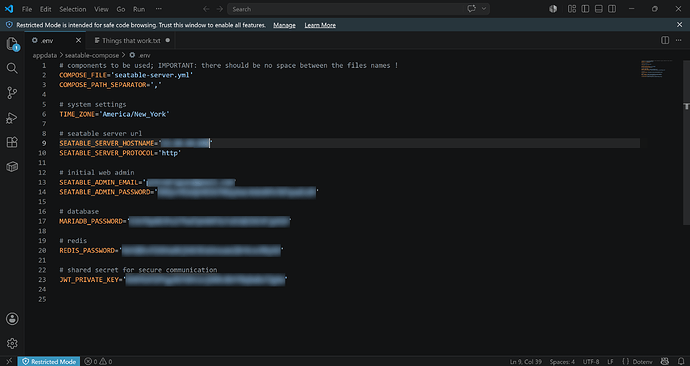Viewport: 690px width, 366px height.
Task: Switch to the Things that work.txt tab
Action: 131,40
